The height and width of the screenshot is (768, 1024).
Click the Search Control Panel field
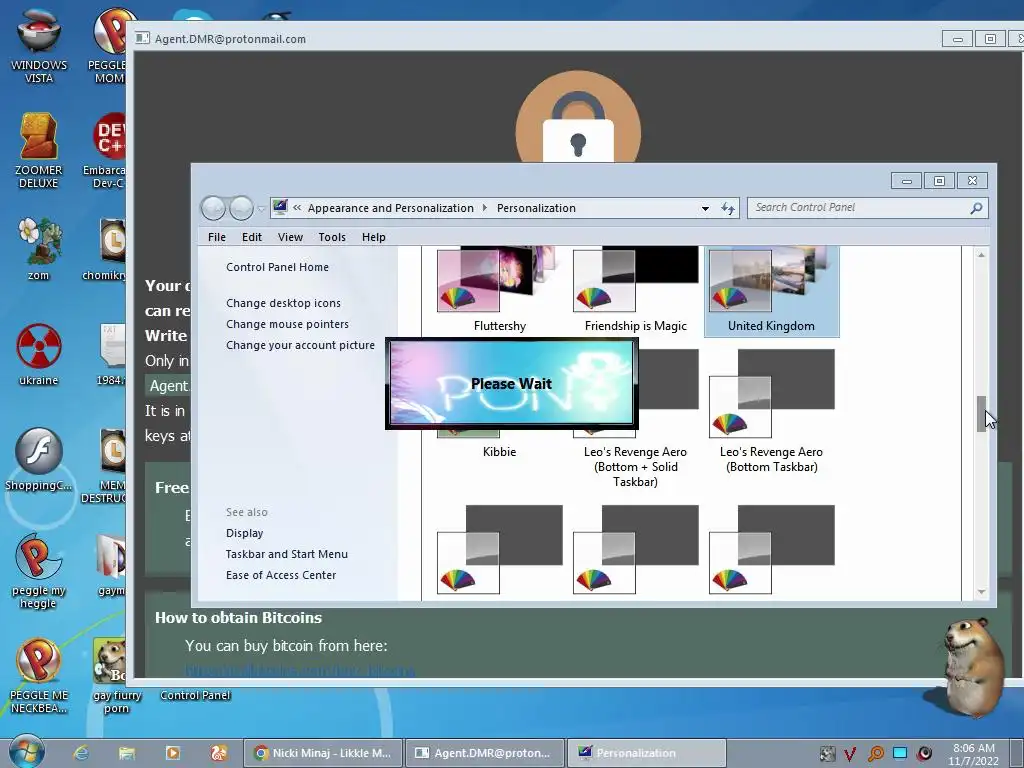pos(859,208)
